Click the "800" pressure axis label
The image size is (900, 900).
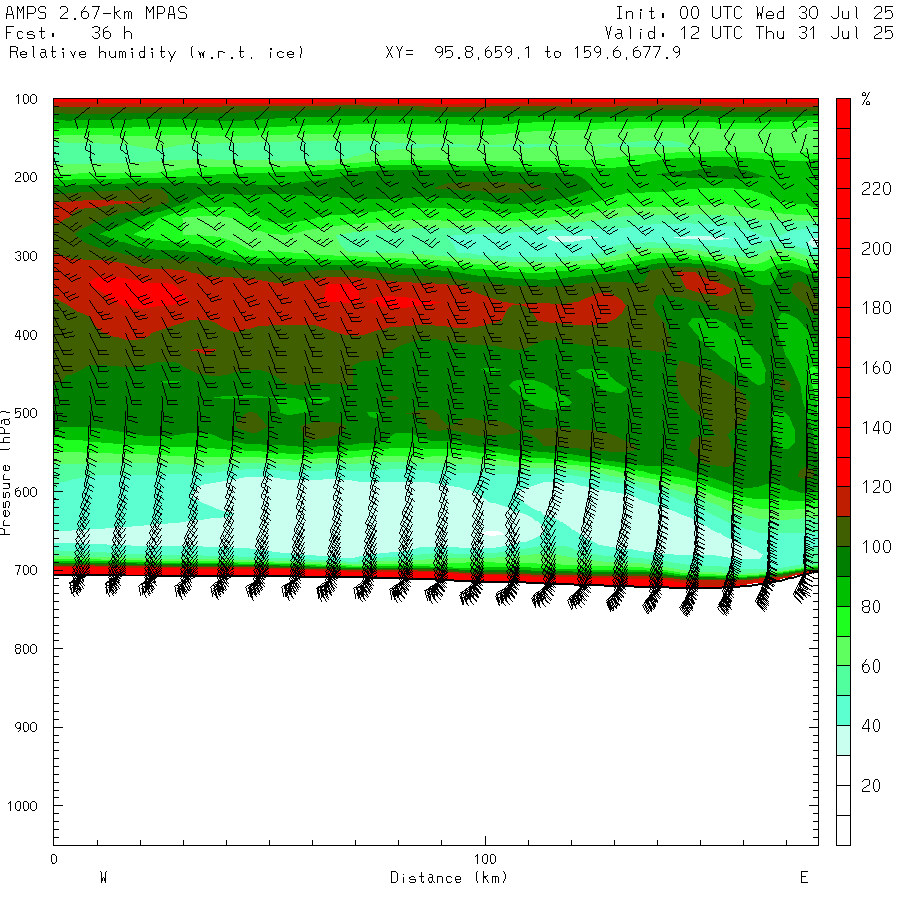26,649
